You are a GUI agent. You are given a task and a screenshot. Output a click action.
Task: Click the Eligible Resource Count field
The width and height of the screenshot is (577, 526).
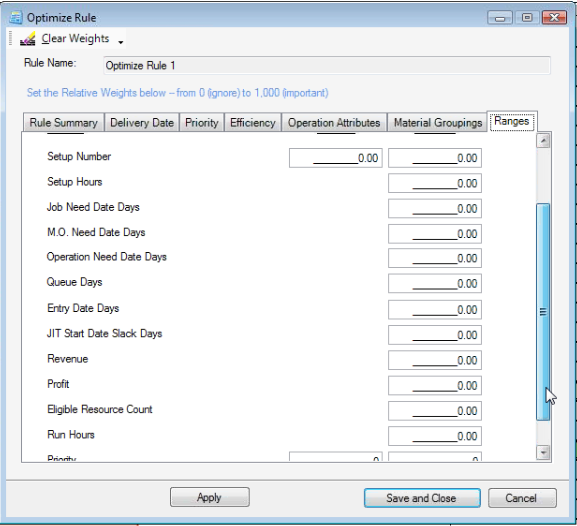435,411
